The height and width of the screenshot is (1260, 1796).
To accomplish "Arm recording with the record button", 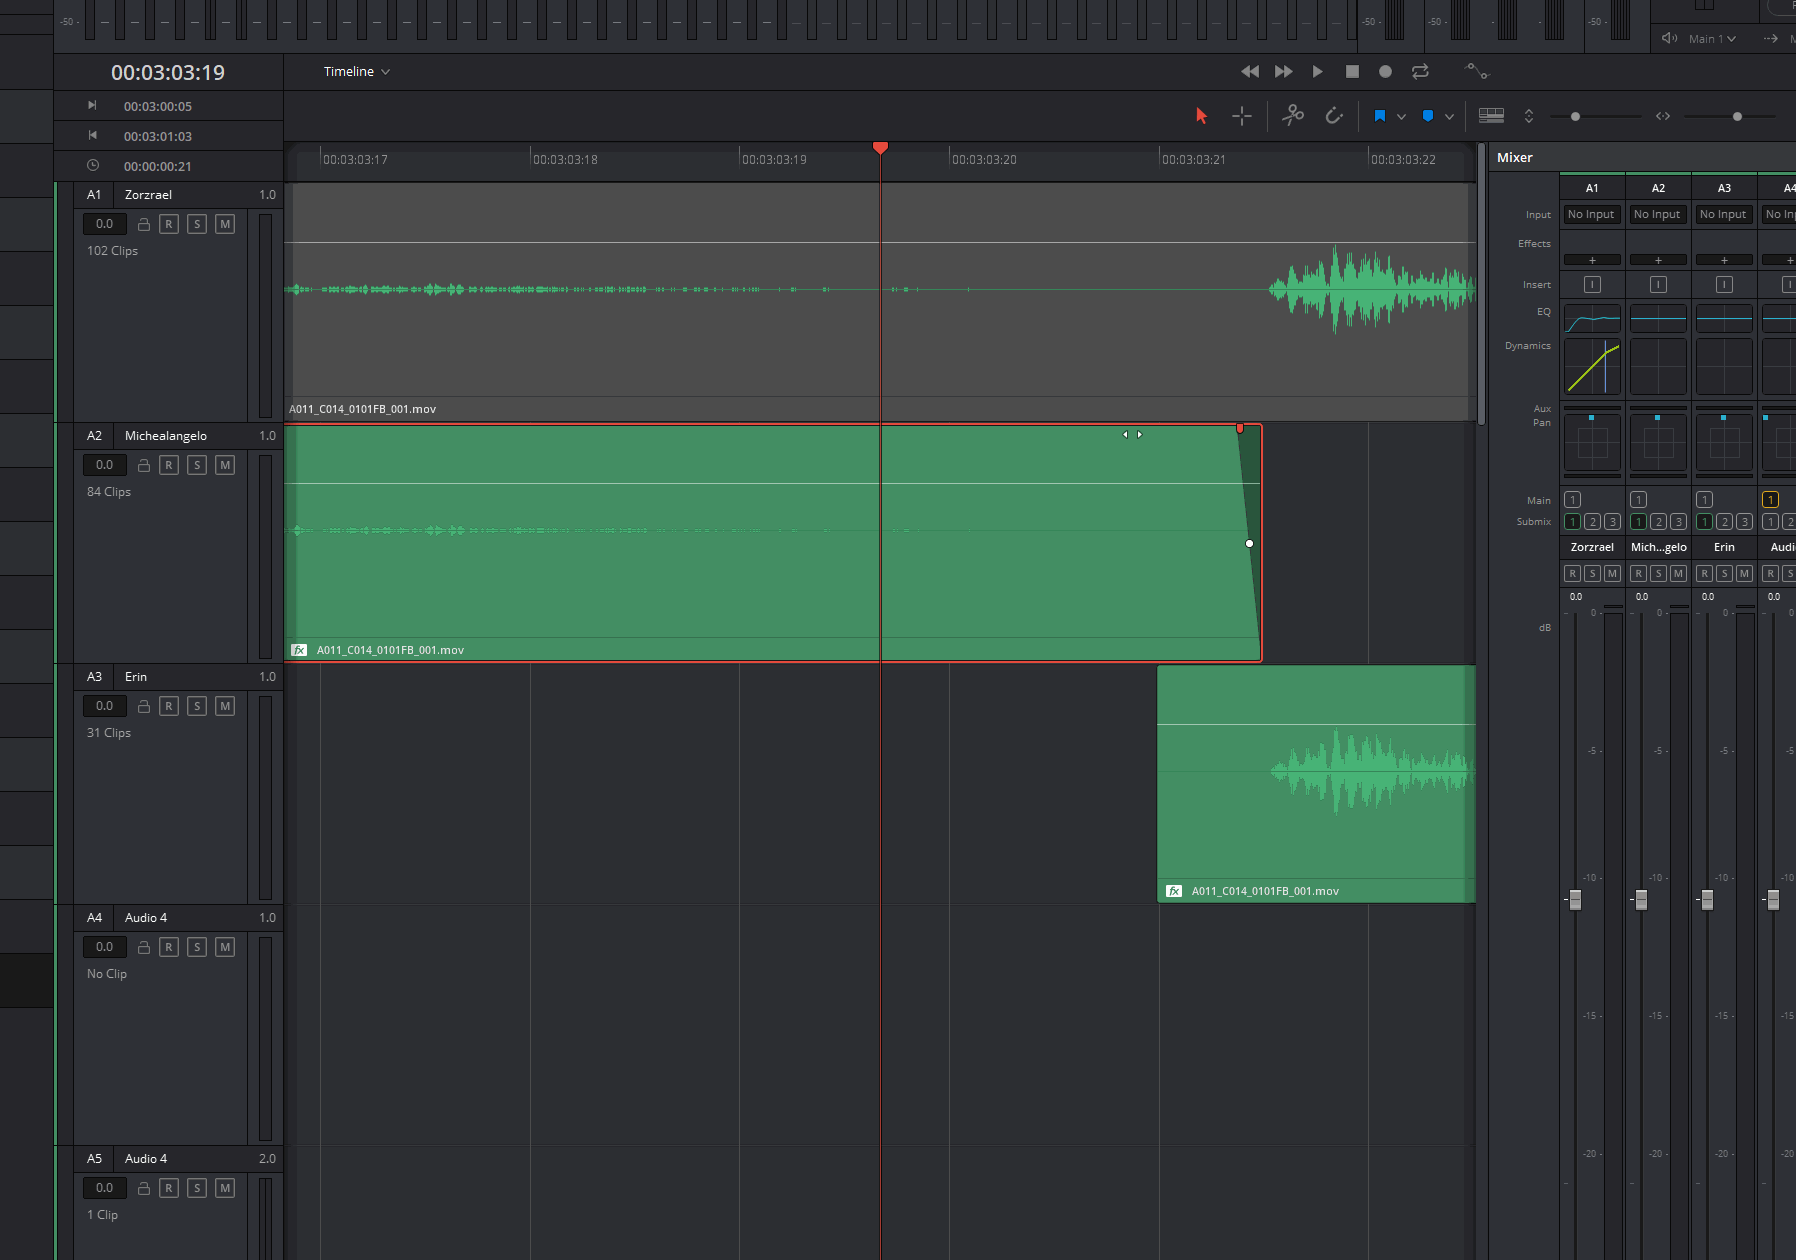I will (1385, 72).
